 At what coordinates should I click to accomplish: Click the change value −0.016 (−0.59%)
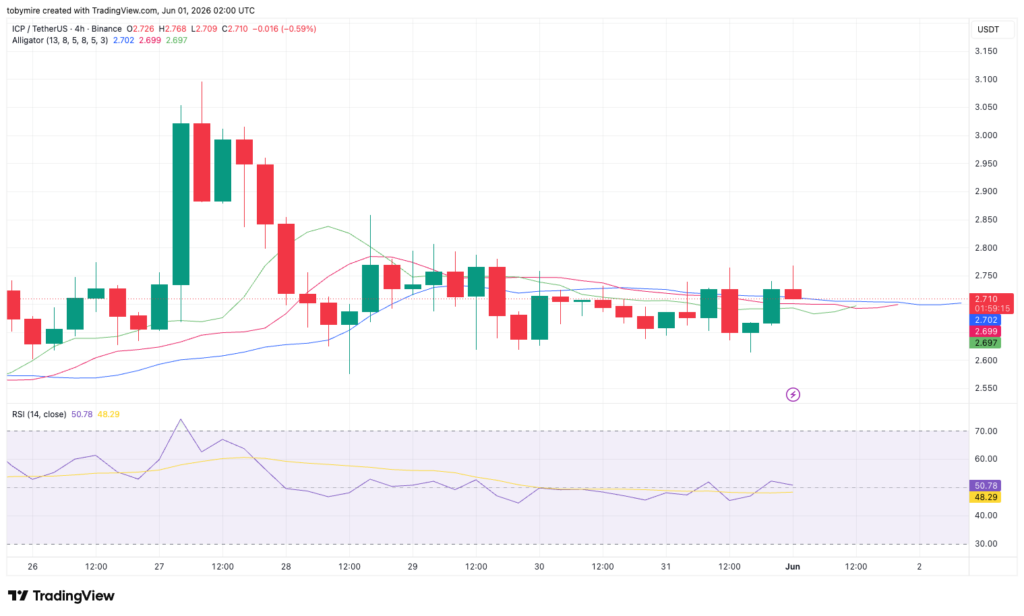[x=284, y=29]
